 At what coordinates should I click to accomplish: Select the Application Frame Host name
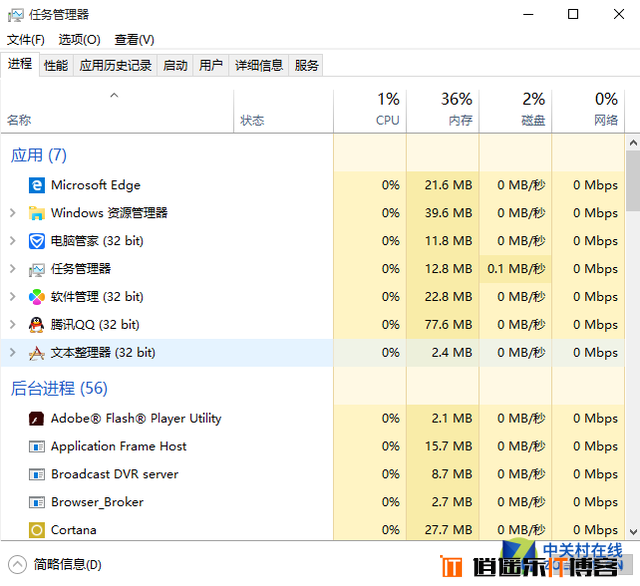coord(118,446)
